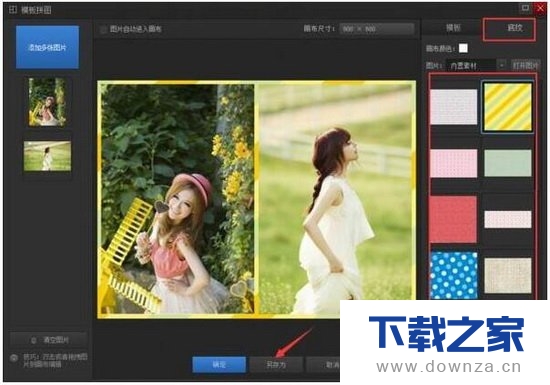Switch to the template tab

point(453,28)
